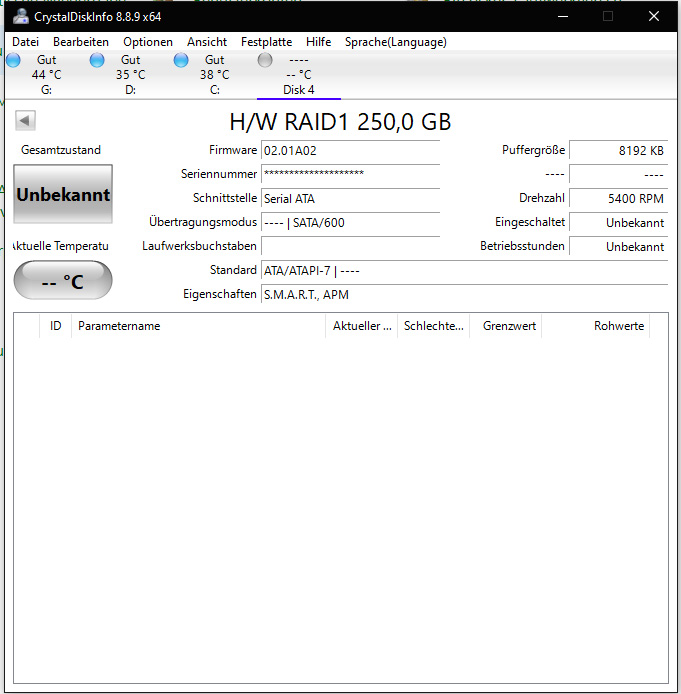Click the Eigenschaften field S.M.A.R.T., APM
Screen dimensions: 681x694
click(465, 294)
